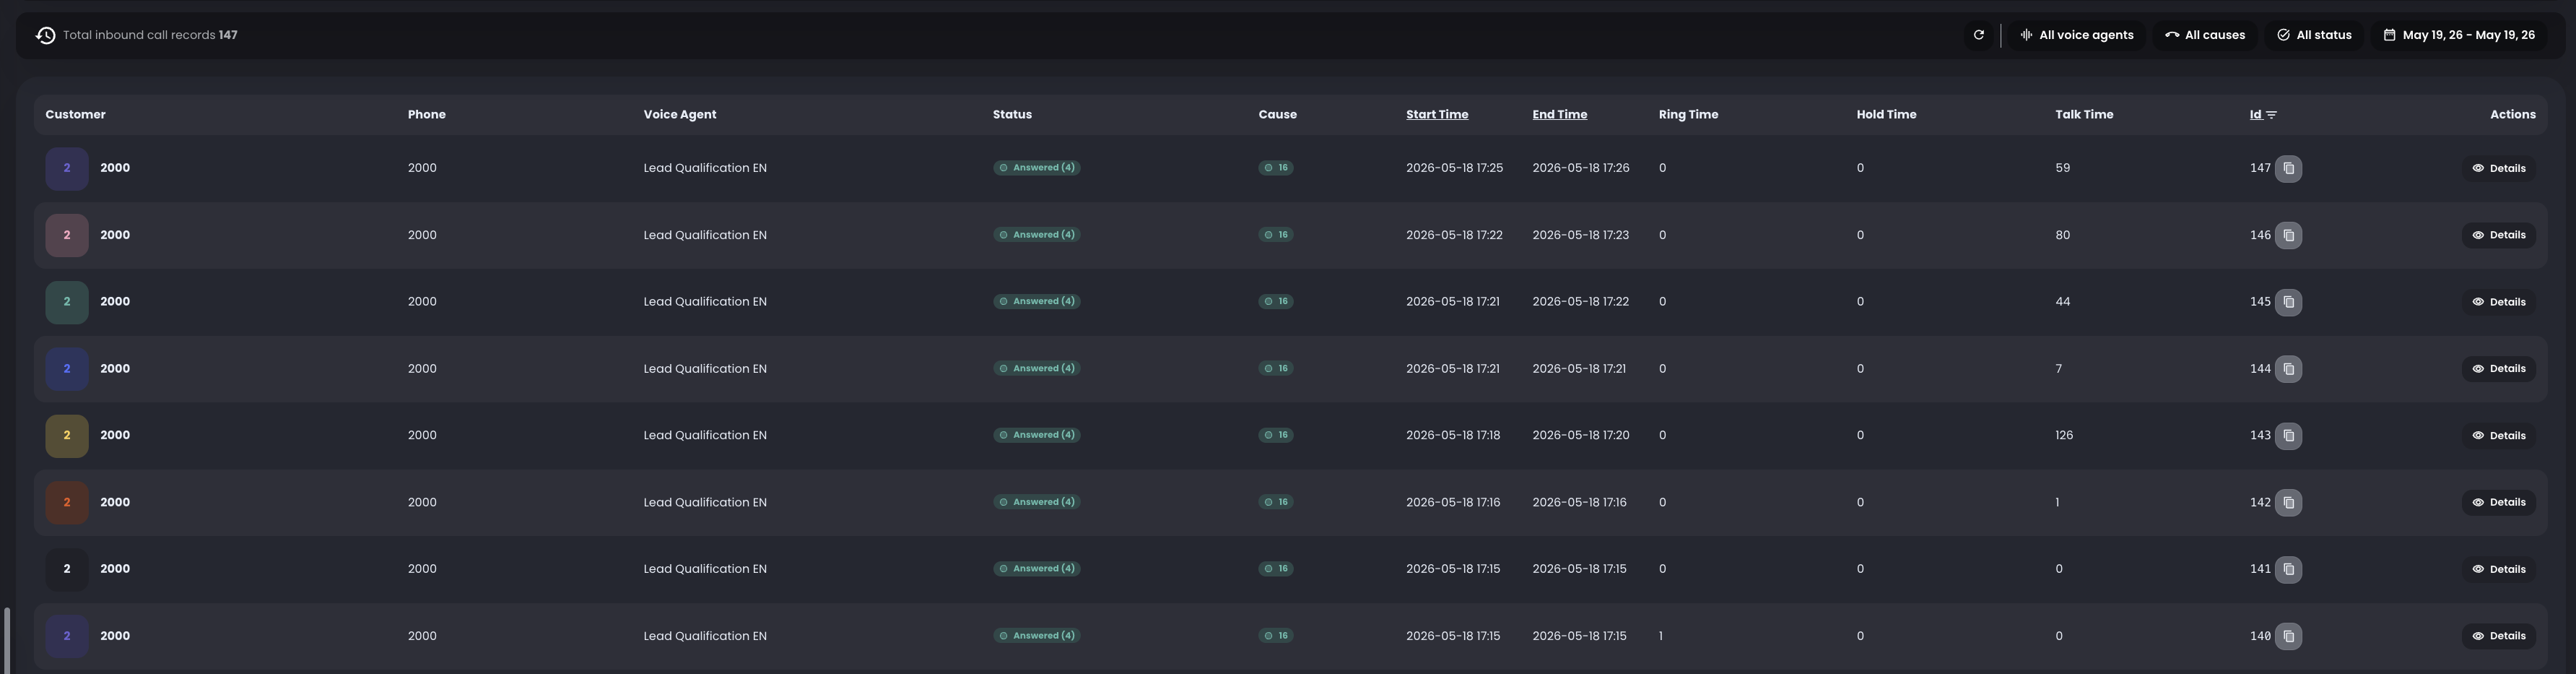Click the refresh call records icon
The height and width of the screenshot is (674, 2576).
tap(1978, 35)
